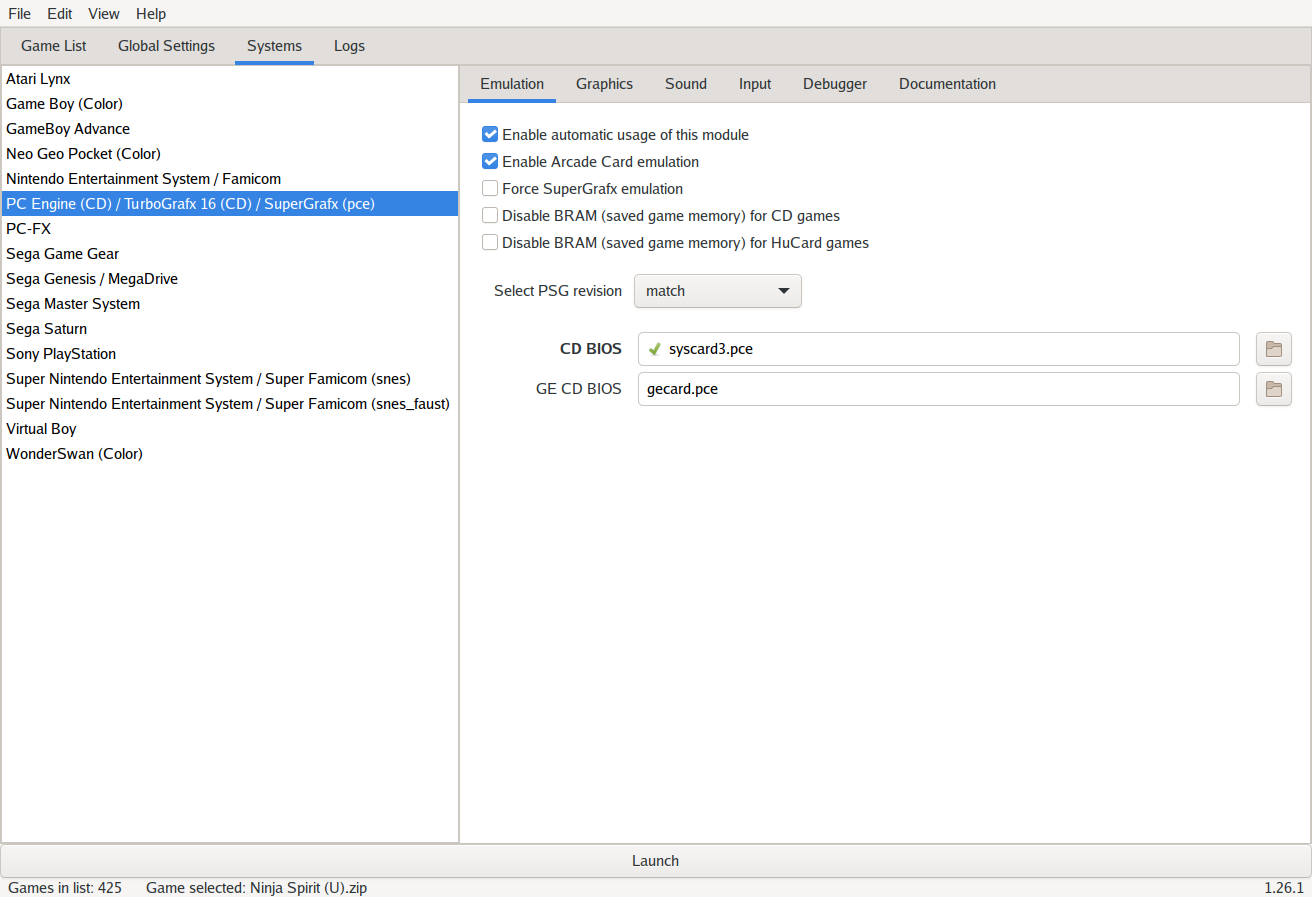Select Neo Geo Pocket (Color) system

coord(230,154)
